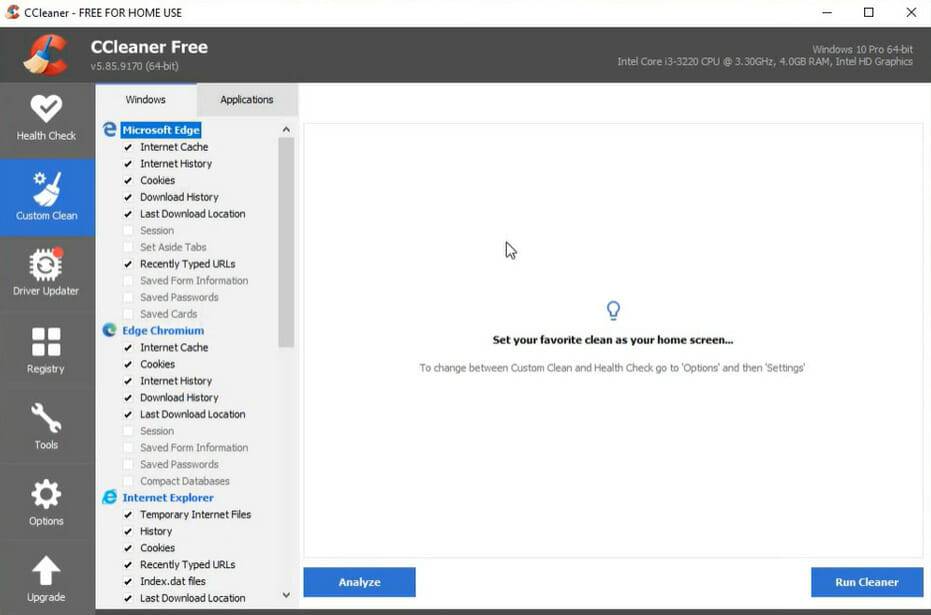Click the Analyze button
Viewport: 931px width, 615px height.
[359, 582]
